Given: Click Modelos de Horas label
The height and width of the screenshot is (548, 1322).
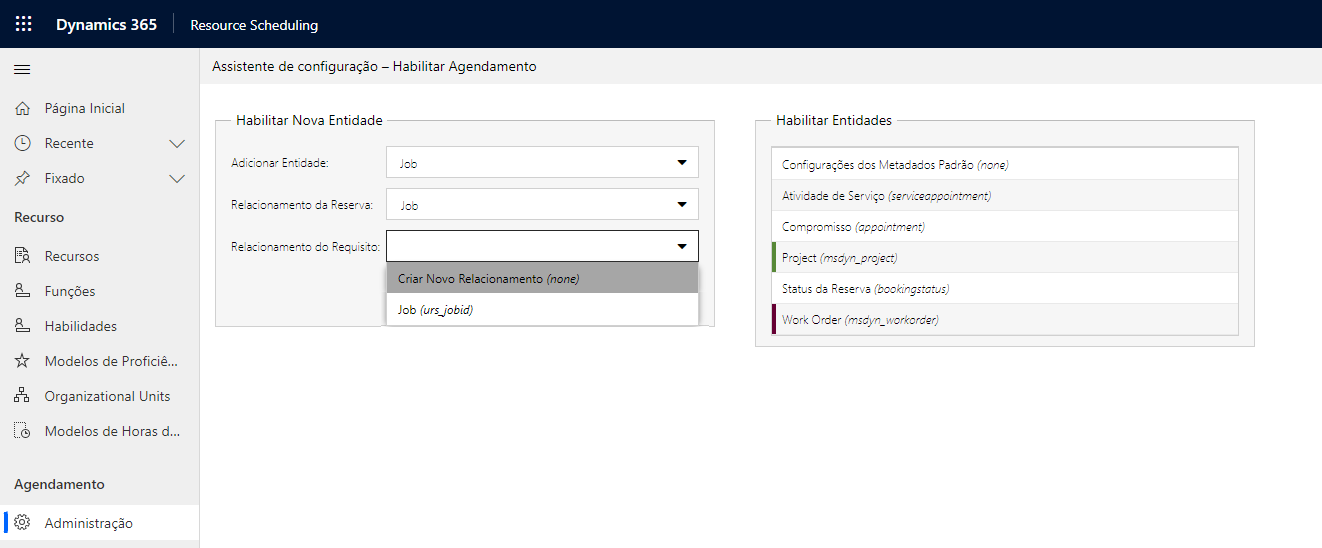Looking at the screenshot, I should (x=112, y=431).
